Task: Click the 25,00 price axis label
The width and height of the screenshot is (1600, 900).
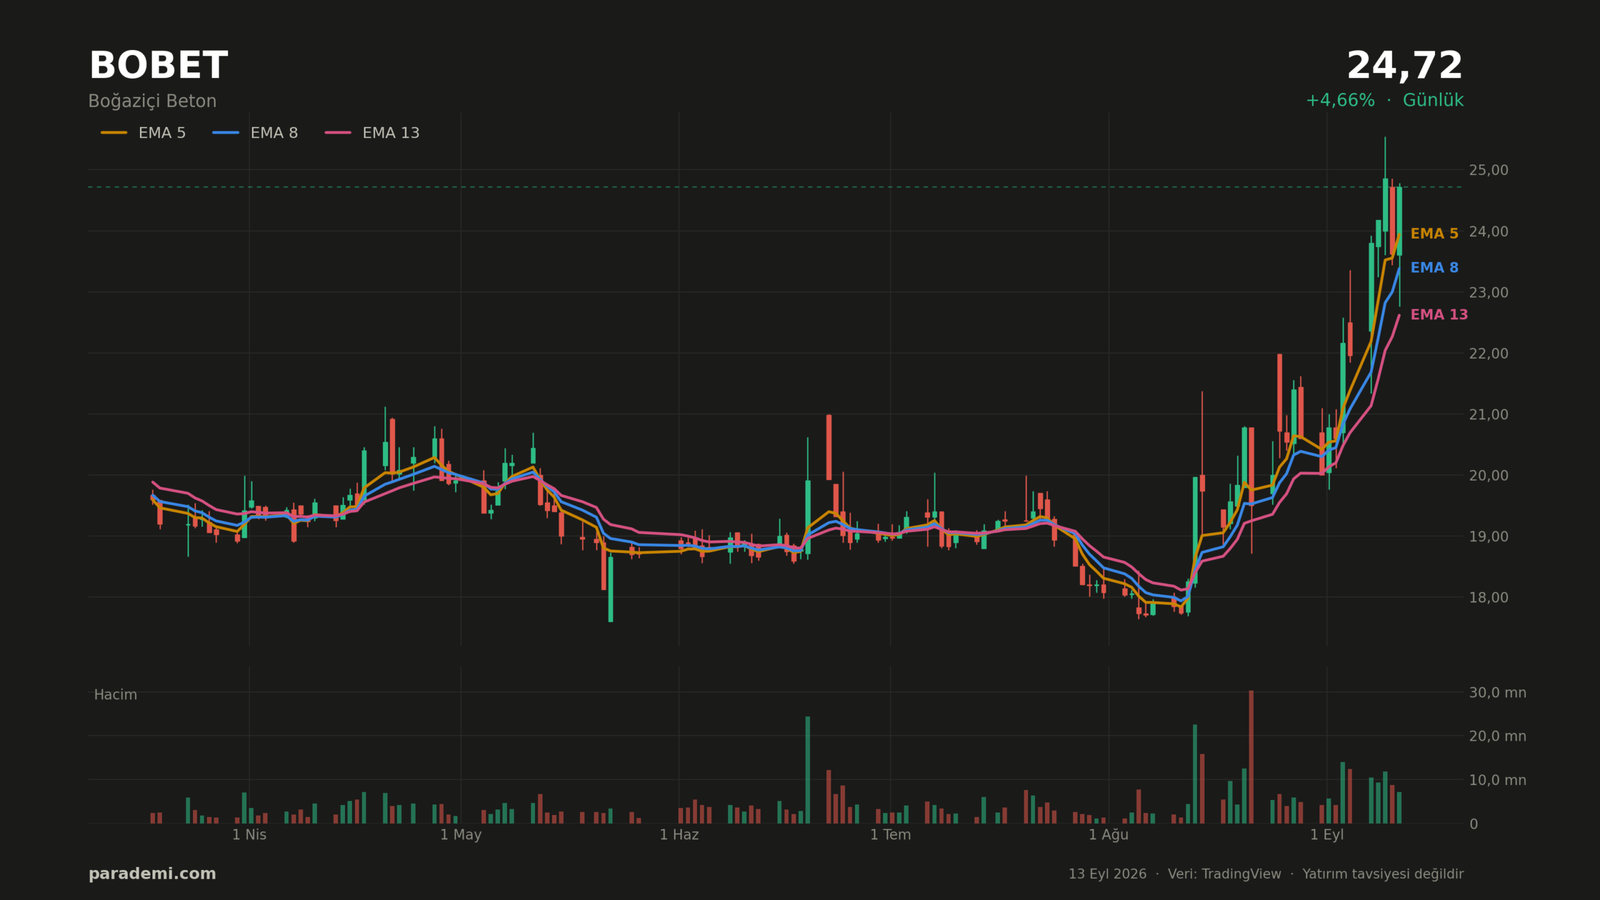Action: [1488, 171]
